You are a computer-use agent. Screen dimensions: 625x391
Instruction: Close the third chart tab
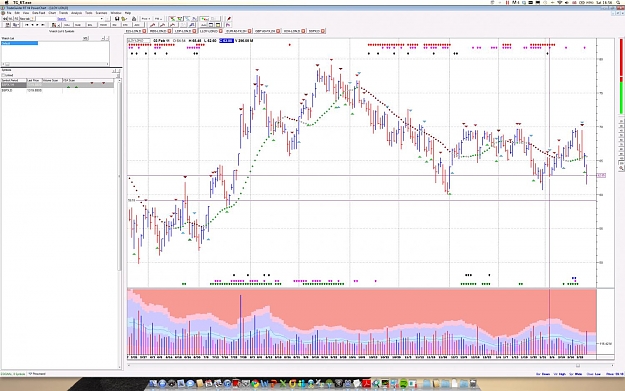click(x=194, y=31)
